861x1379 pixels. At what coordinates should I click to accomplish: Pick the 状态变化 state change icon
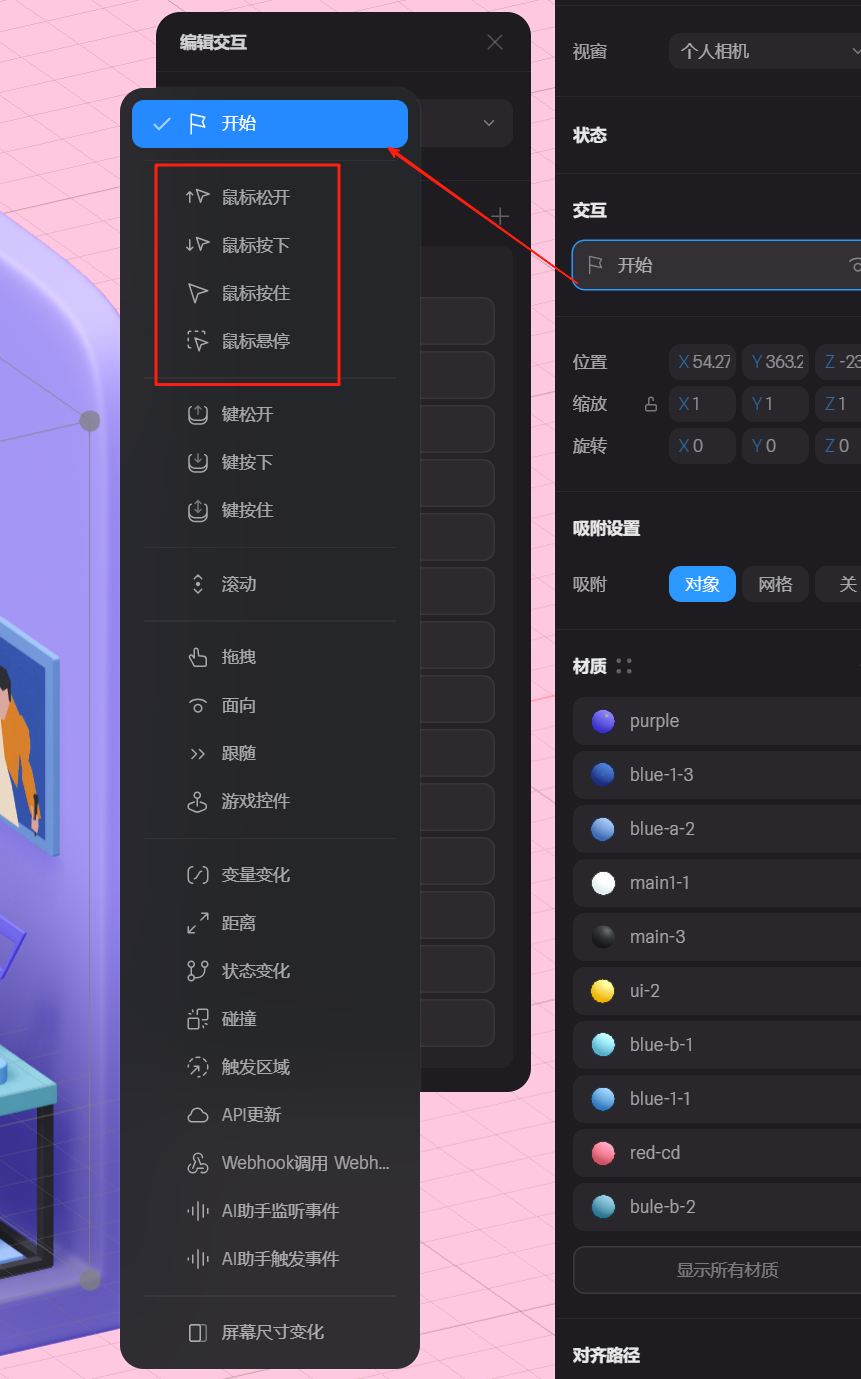(x=198, y=971)
